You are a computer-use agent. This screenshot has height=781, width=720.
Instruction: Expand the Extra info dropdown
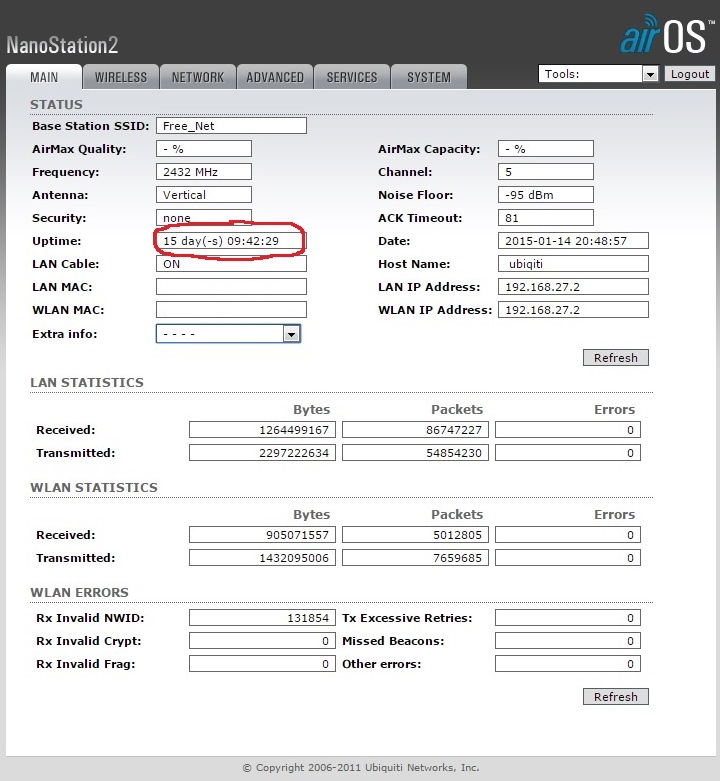pos(229,334)
